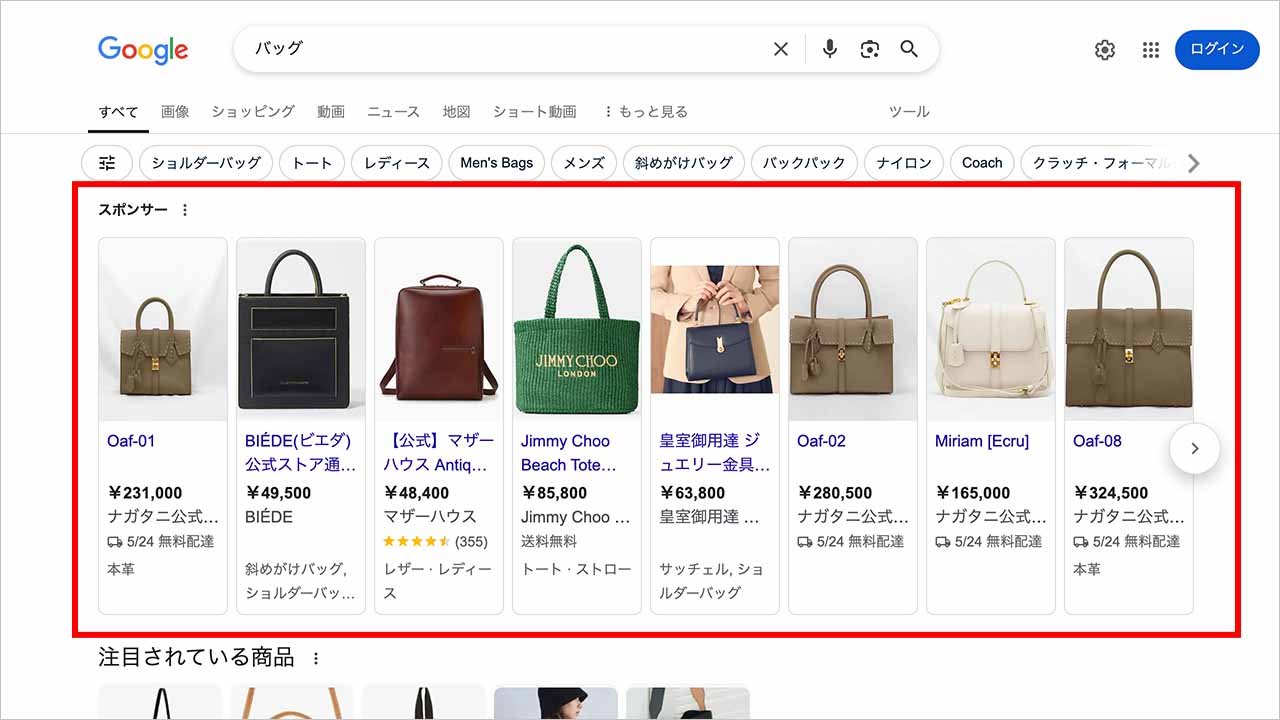
Task: Click the ¥280,500 price
Action: (835, 493)
